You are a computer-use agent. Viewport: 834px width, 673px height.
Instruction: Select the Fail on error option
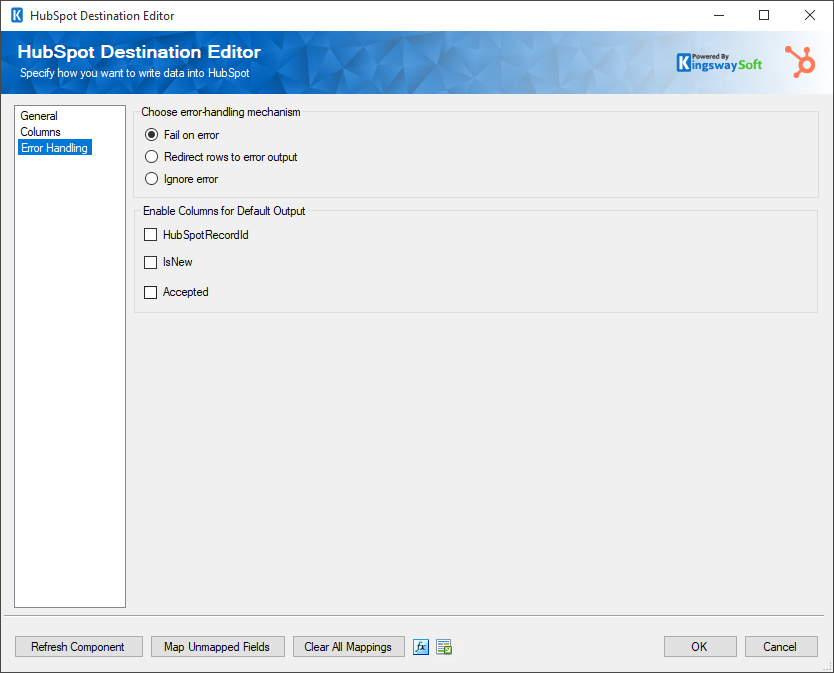tap(151, 135)
